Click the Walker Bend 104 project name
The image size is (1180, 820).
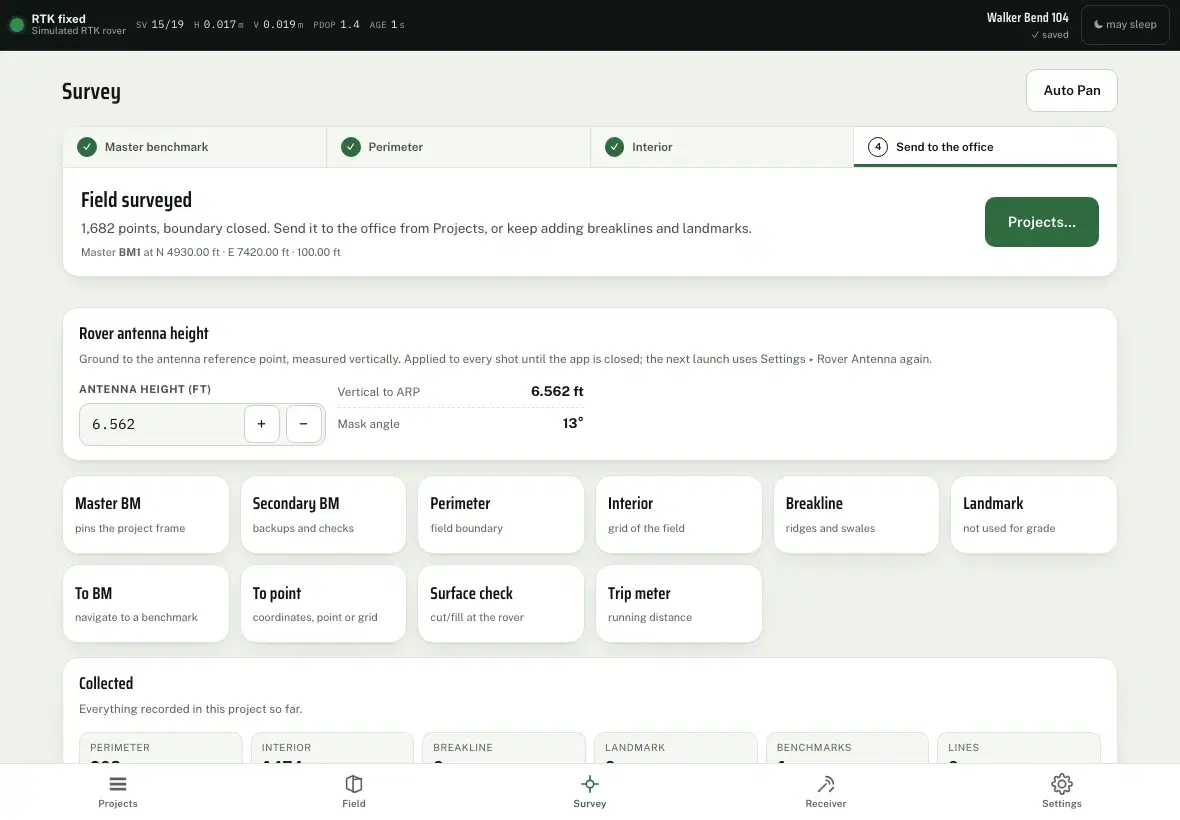pyautogui.click(x=1027, y=17)
